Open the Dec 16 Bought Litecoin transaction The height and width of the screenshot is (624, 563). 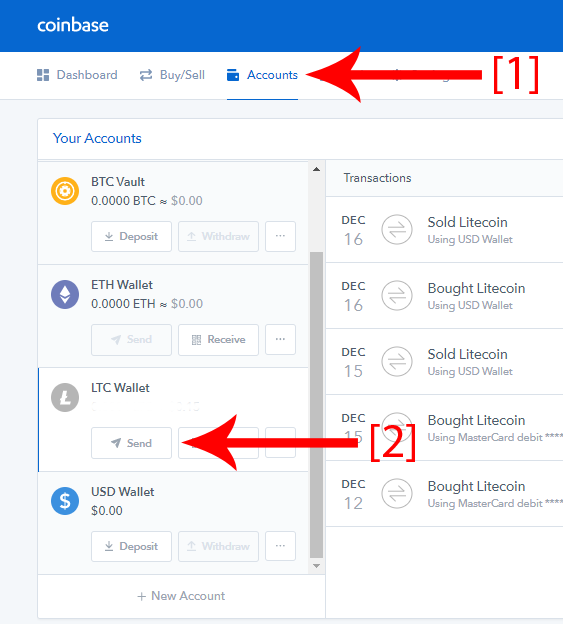[x=444, y=296]
